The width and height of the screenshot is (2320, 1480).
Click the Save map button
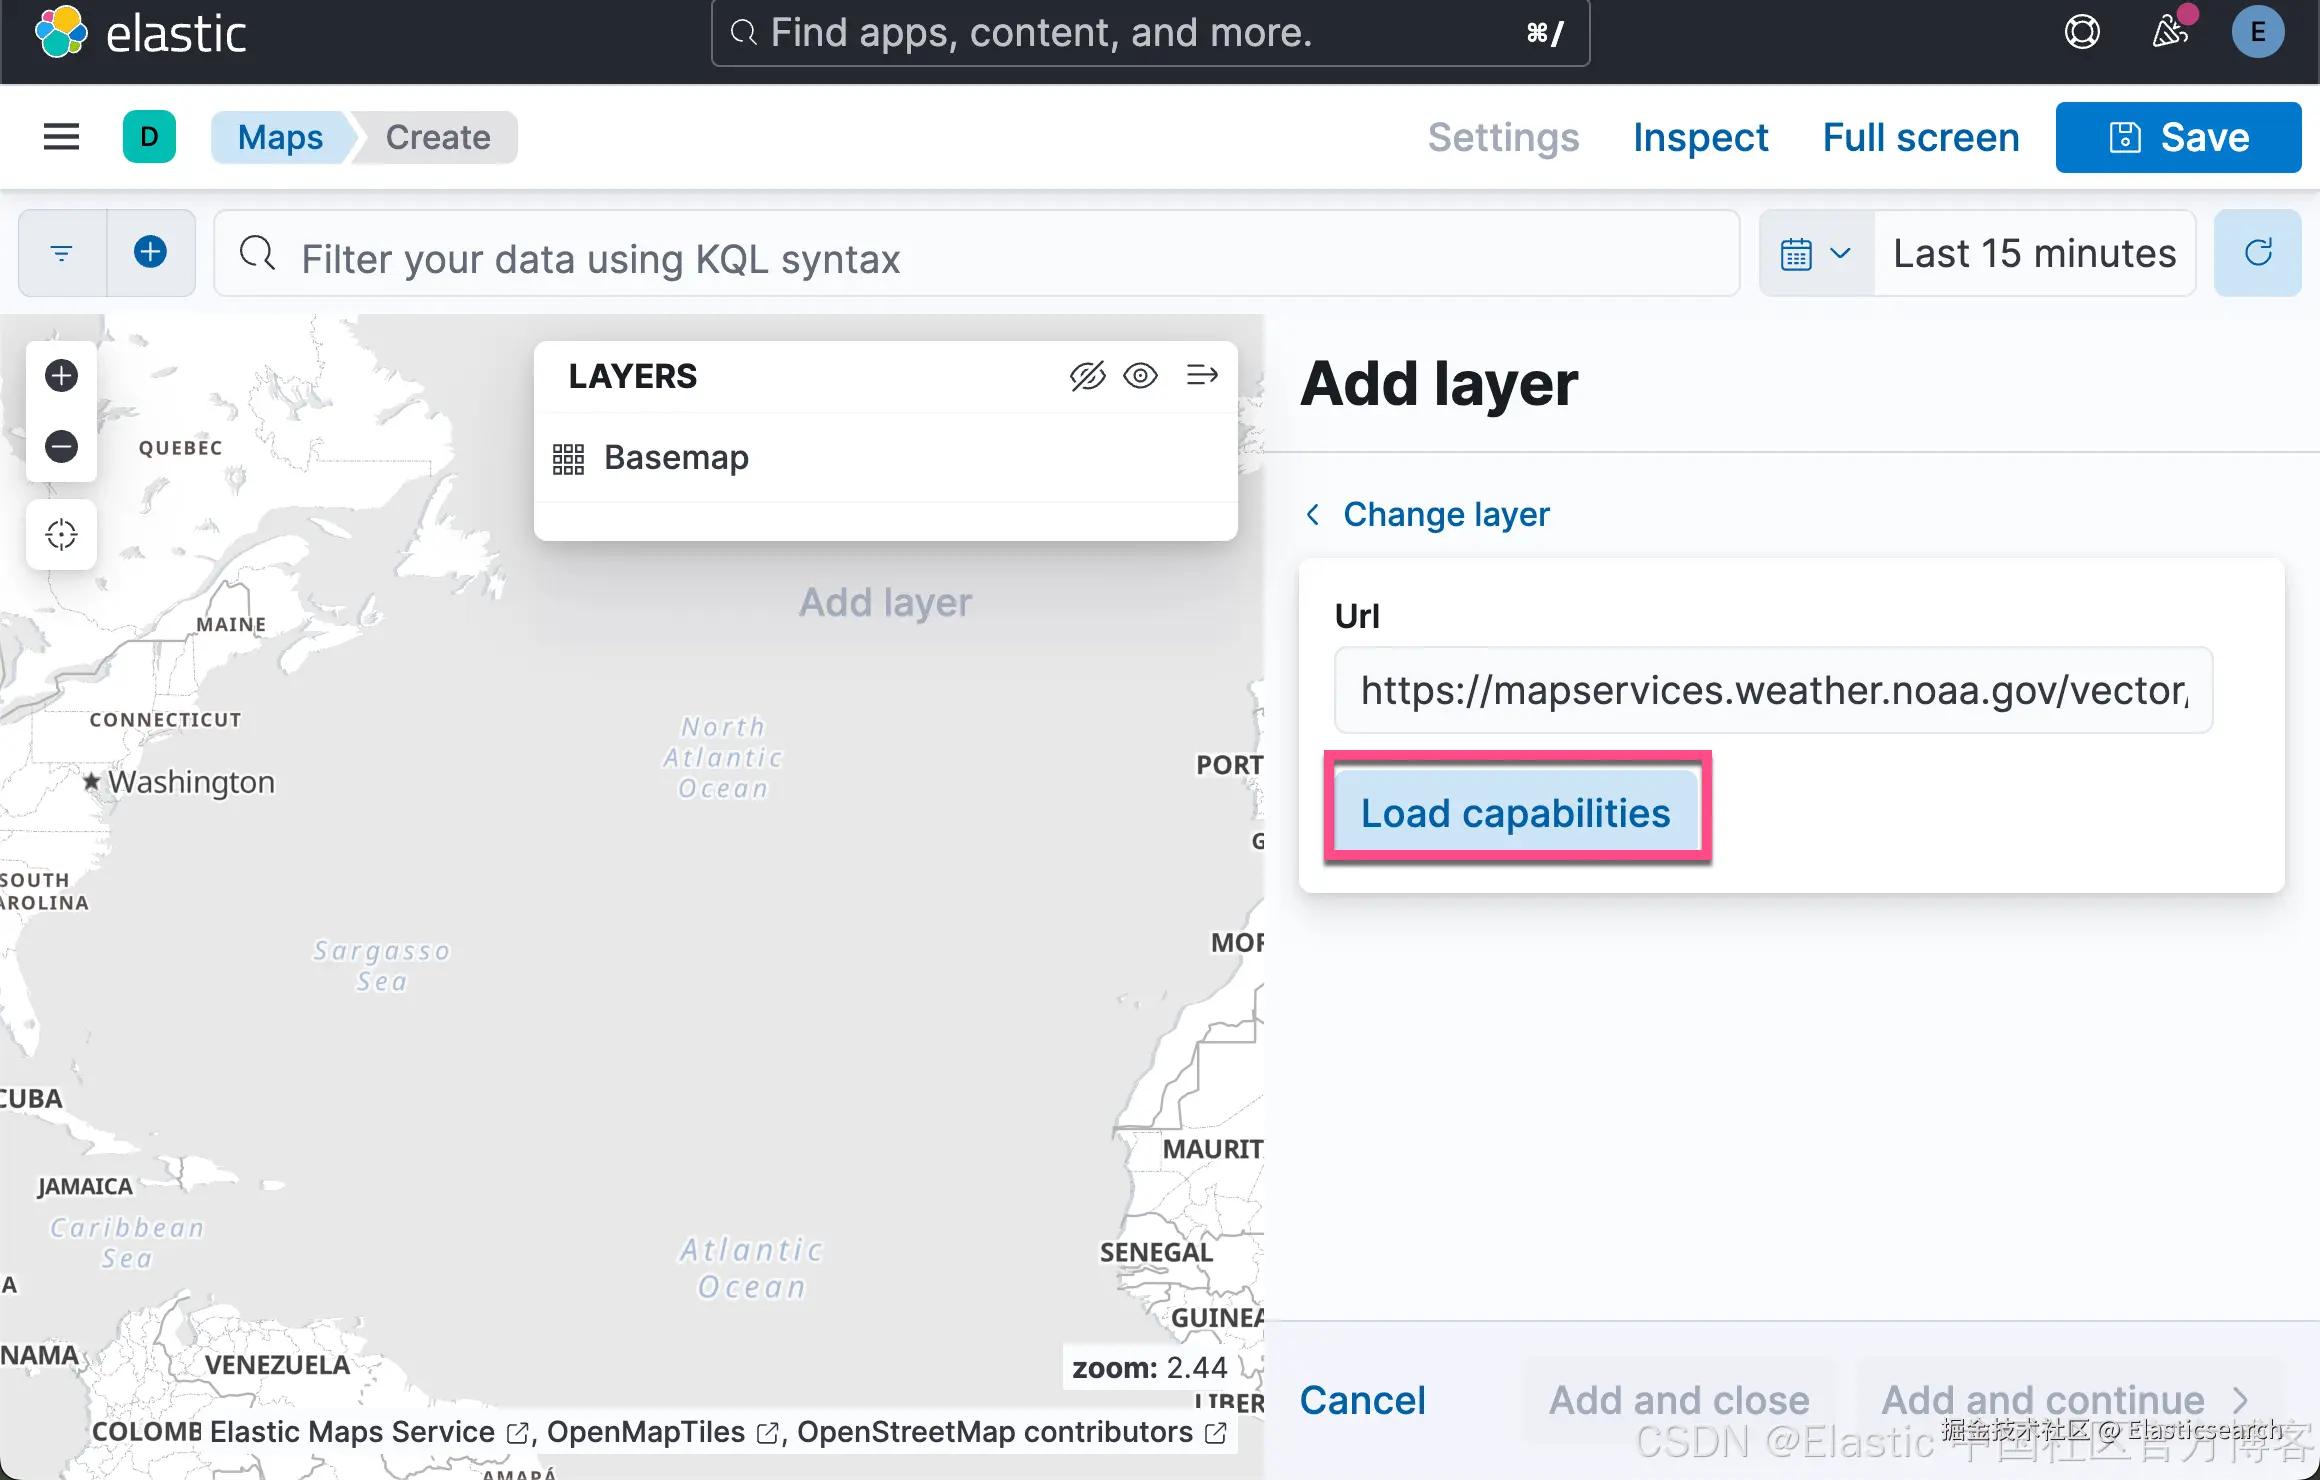[2178, 137]
